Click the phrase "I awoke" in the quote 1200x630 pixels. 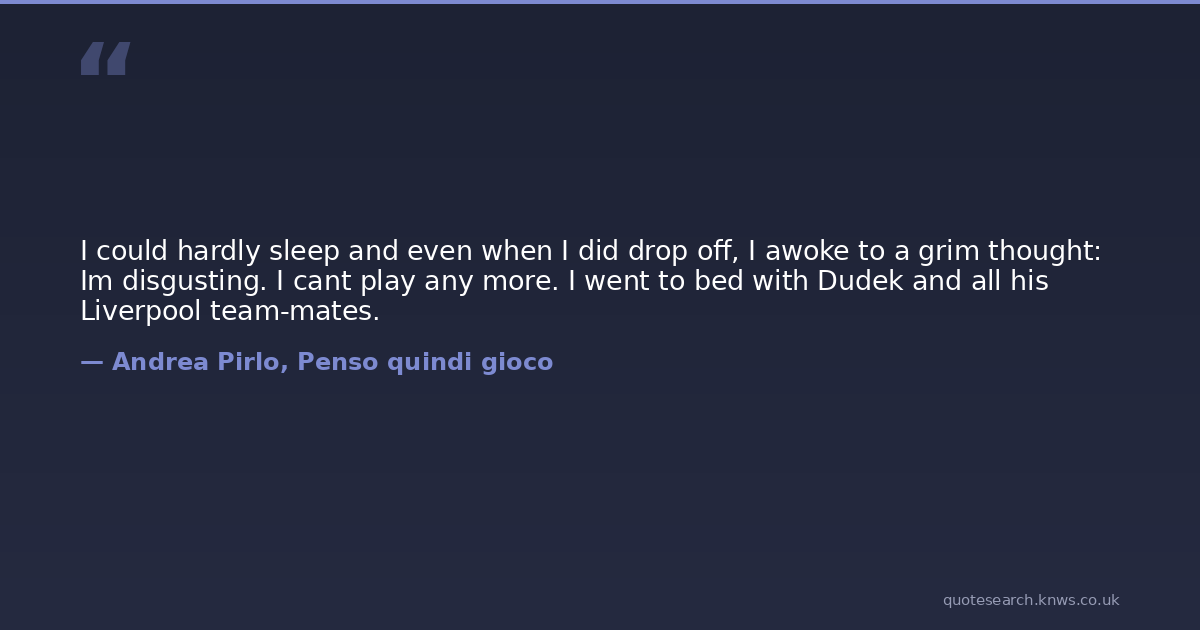pos(799,251)
